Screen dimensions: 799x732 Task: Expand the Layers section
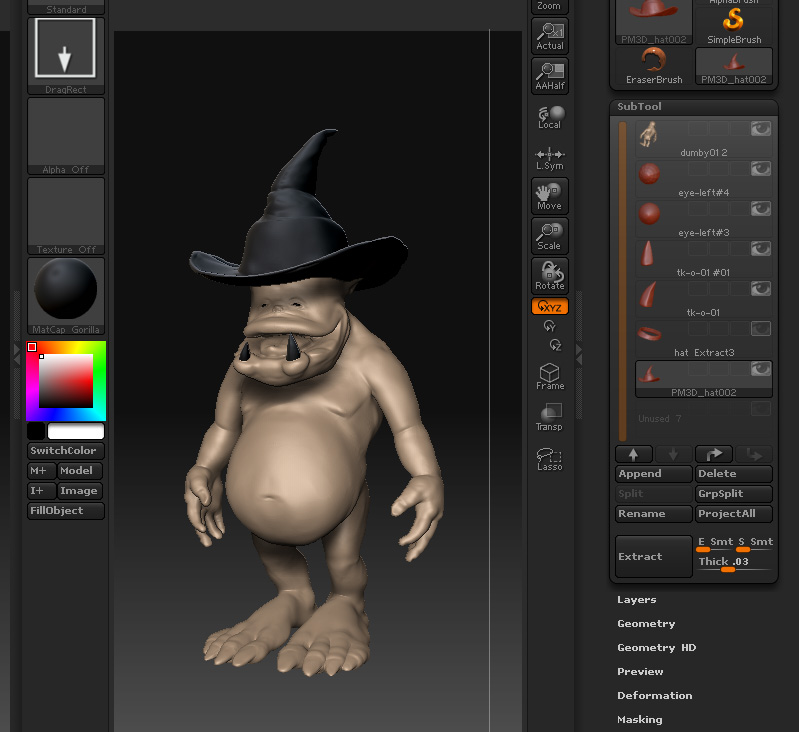pos(636,600)
